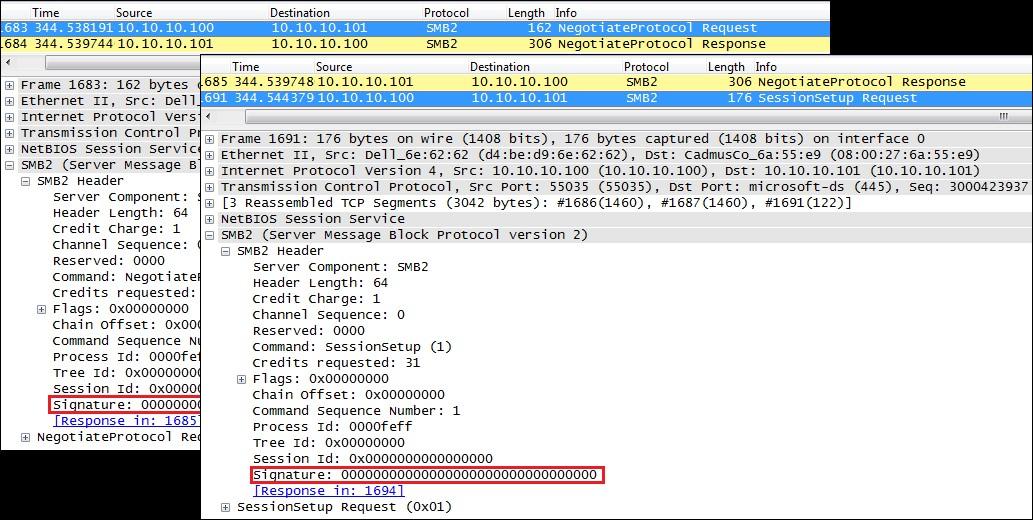The image size is (1033, 520).
Task: Expand Internet Protocol Version 4 row, front window
Action: [209, 171]
